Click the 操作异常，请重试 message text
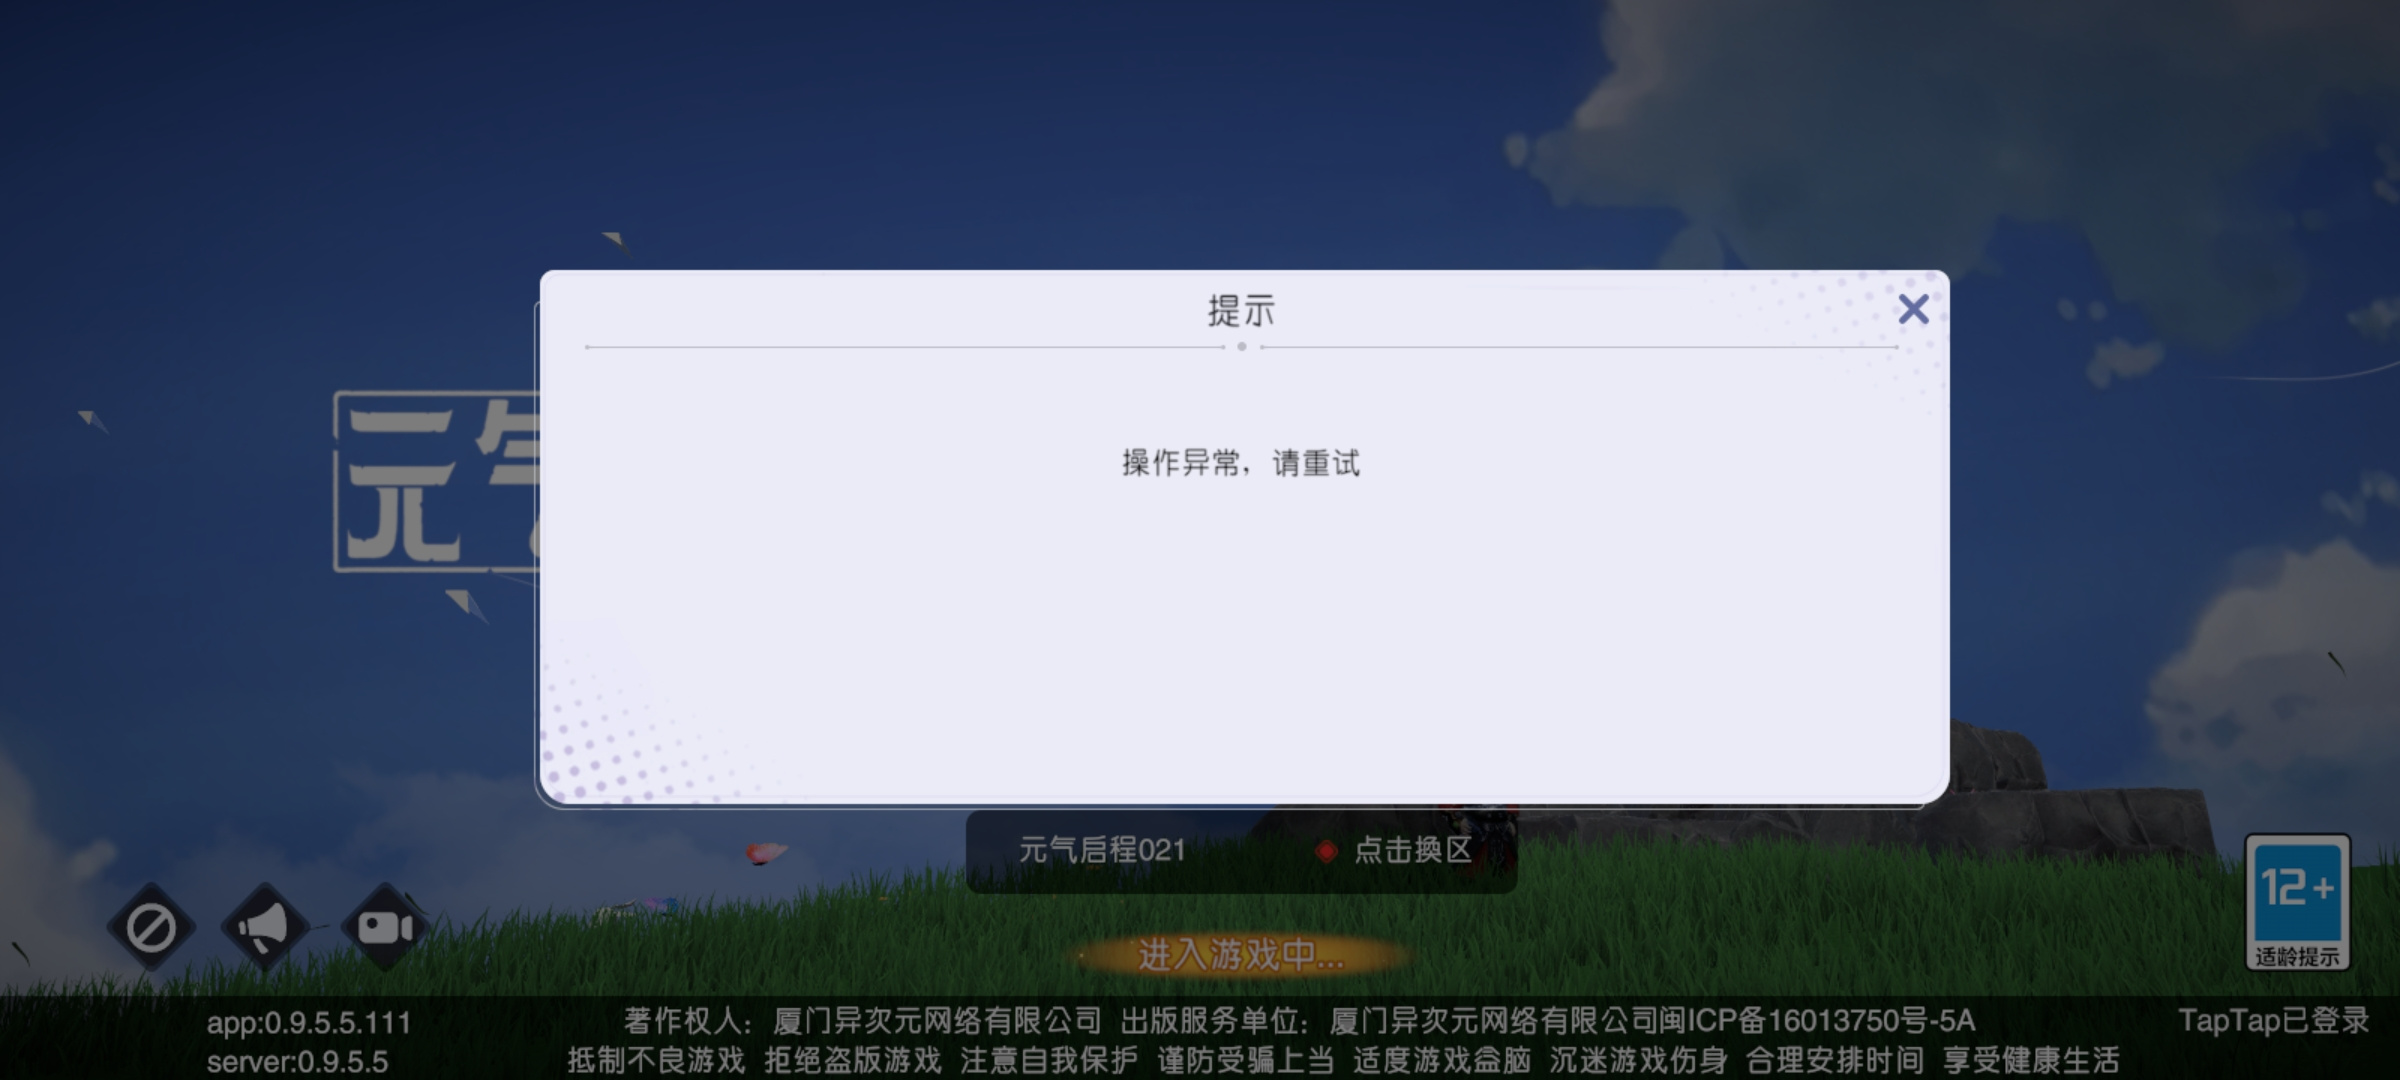This screenshot has width=2400, height=1080. pyautogui.click(x=1241, y=463)
